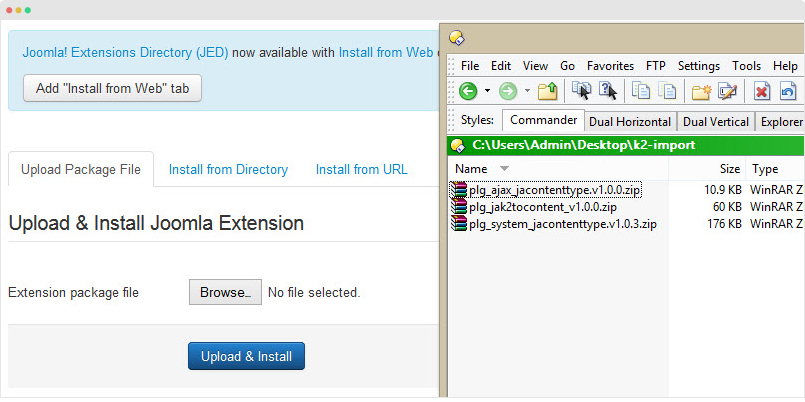
Task: Click the green Back arrow in file manager
Action: (468, 91)
